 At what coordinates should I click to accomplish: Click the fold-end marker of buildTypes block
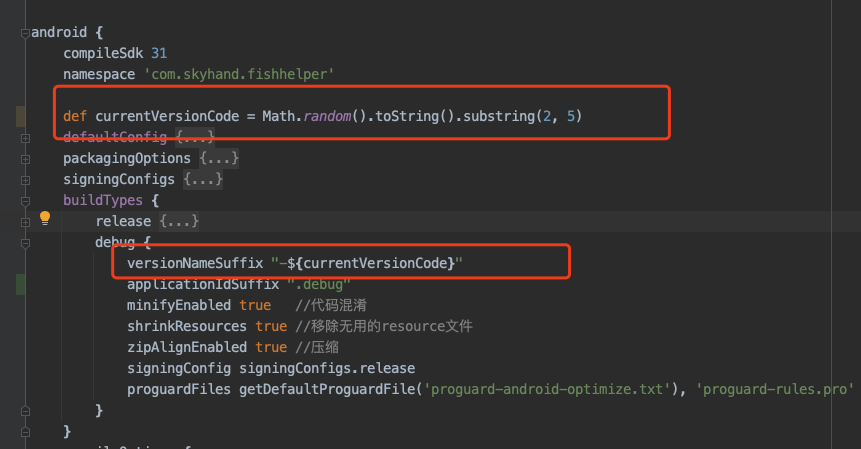click(x=25, y=432)
